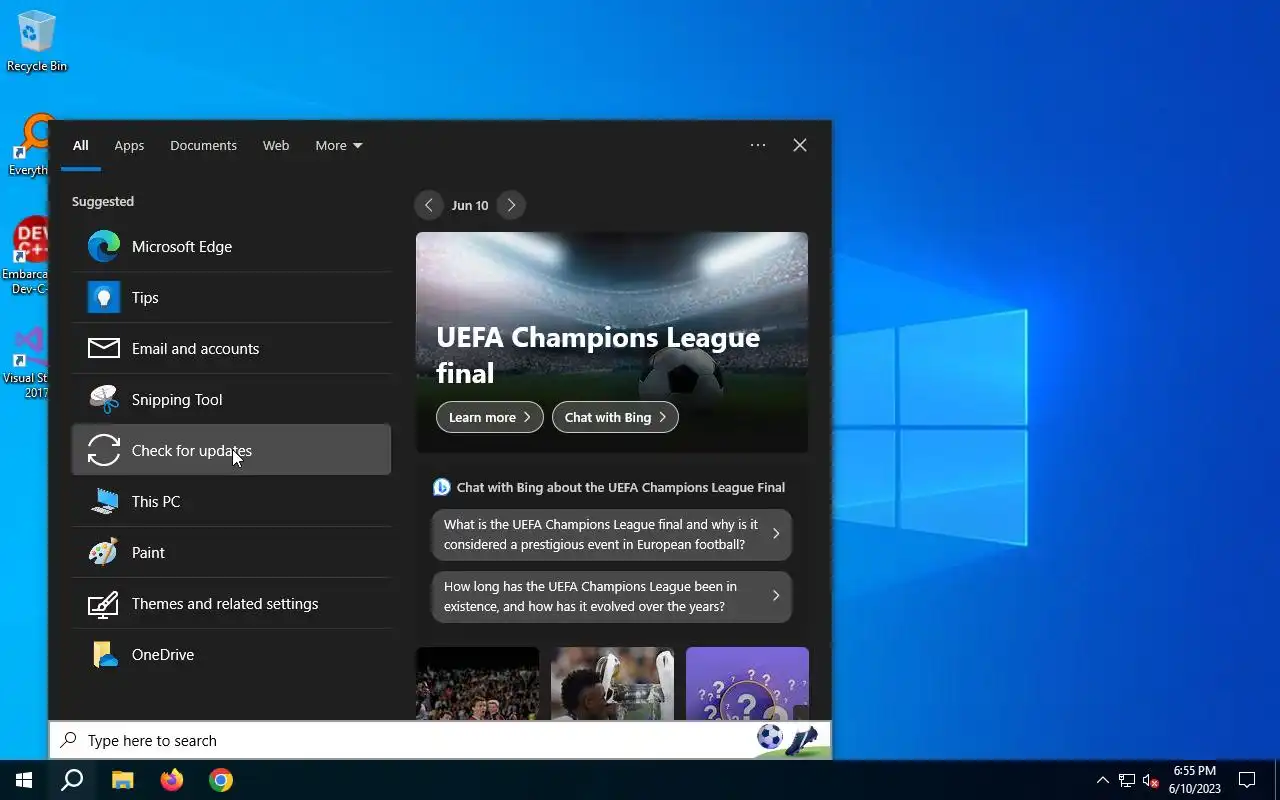Open the crowd photo news thumbnail
The image size is (1280, 800).
pyautogui.click(x=477, y=684)
